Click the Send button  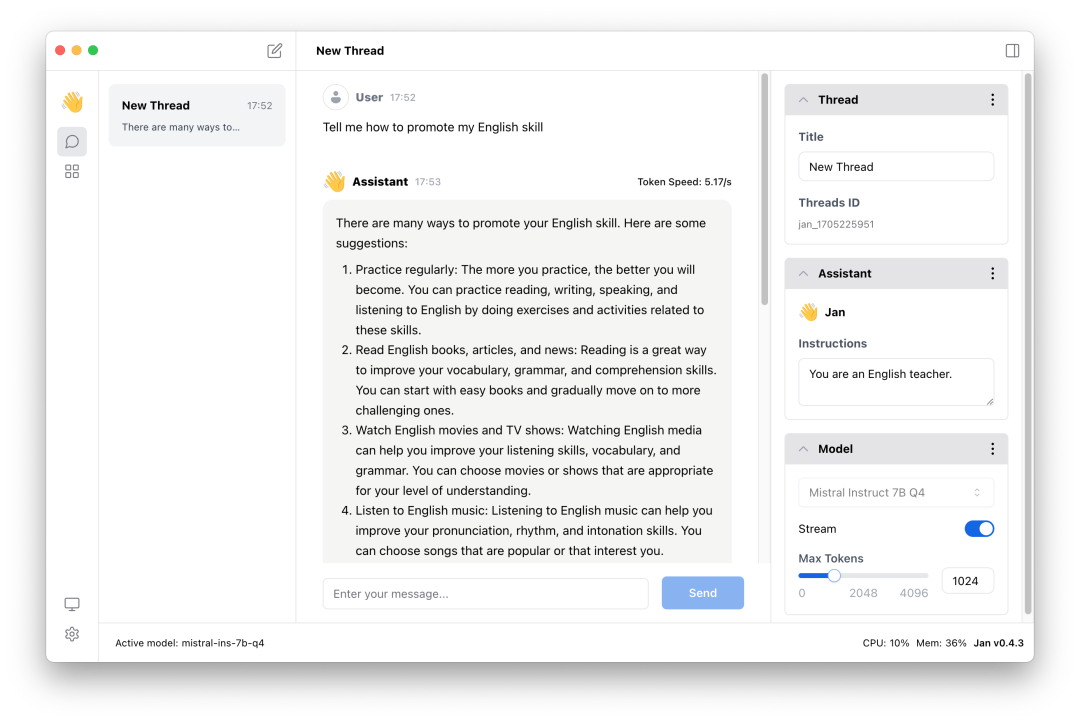702,593
